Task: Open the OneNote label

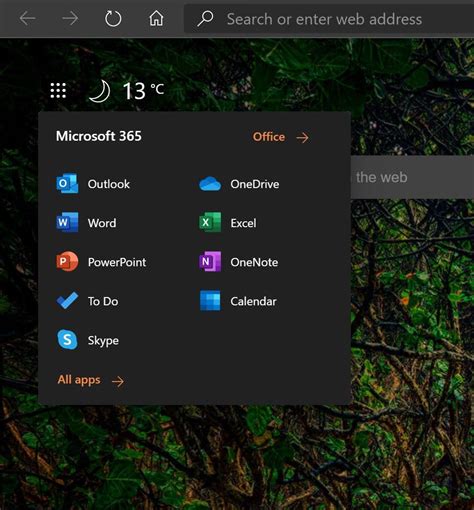Action: click(254, 262)
